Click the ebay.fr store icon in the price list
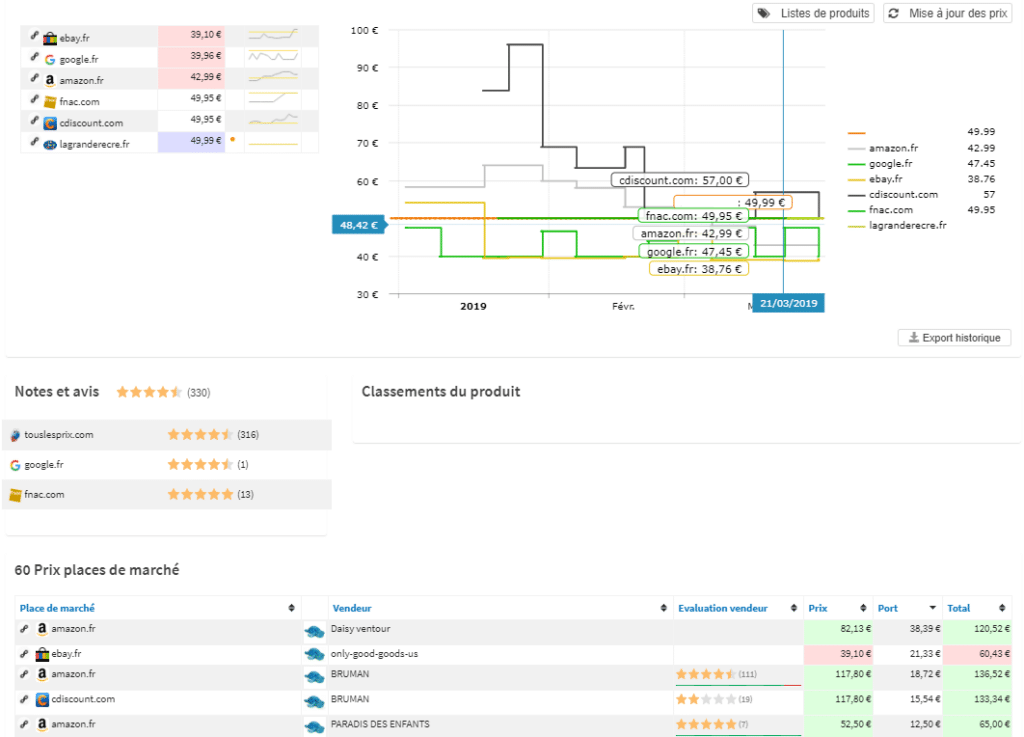1024x737 pixels. [48, 36]
